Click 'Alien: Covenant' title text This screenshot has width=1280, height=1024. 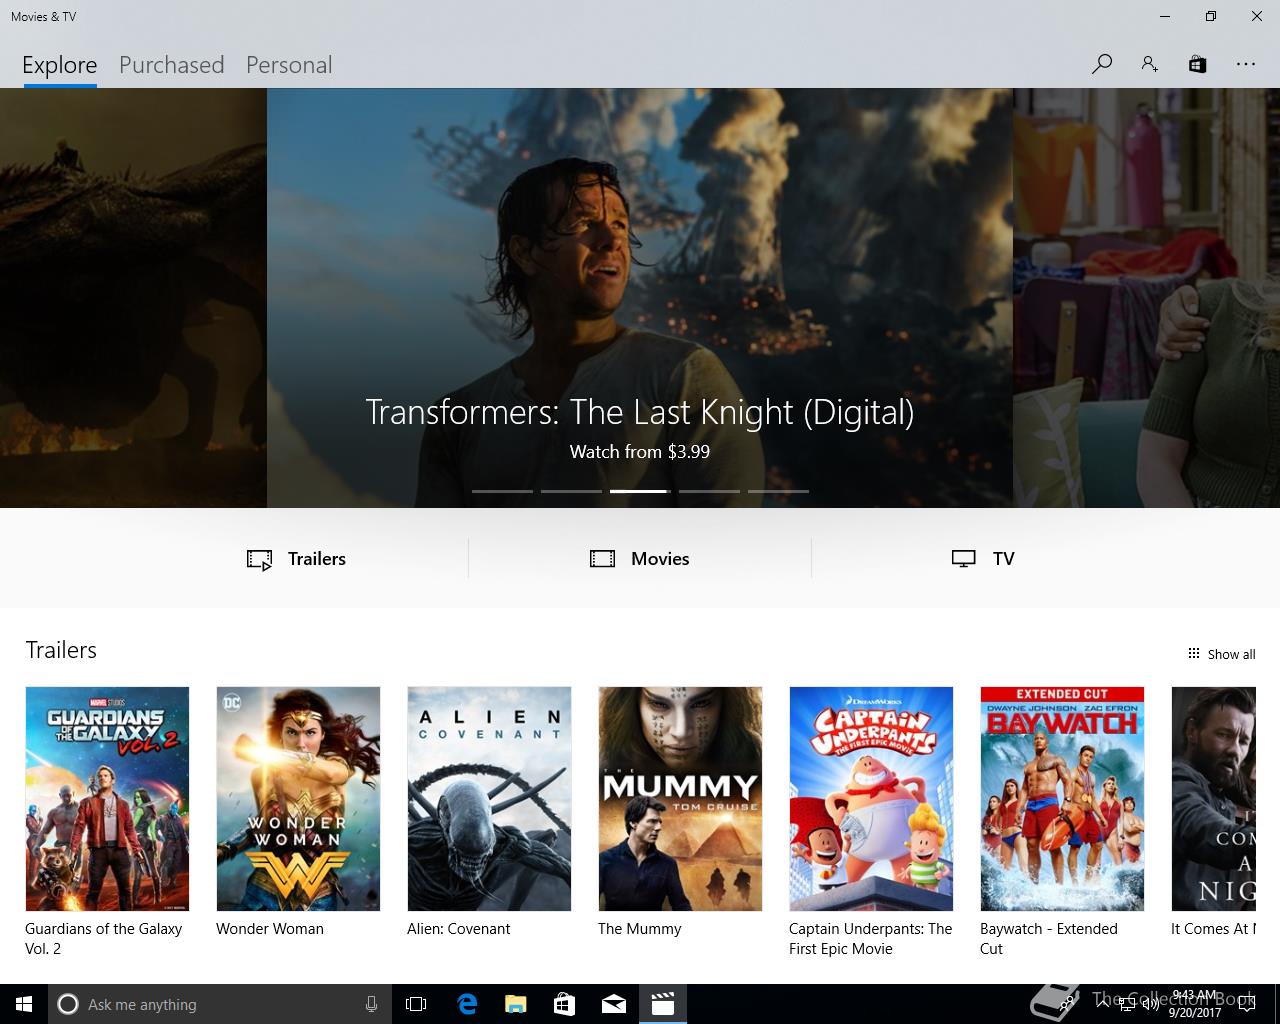tap(459, 929)
